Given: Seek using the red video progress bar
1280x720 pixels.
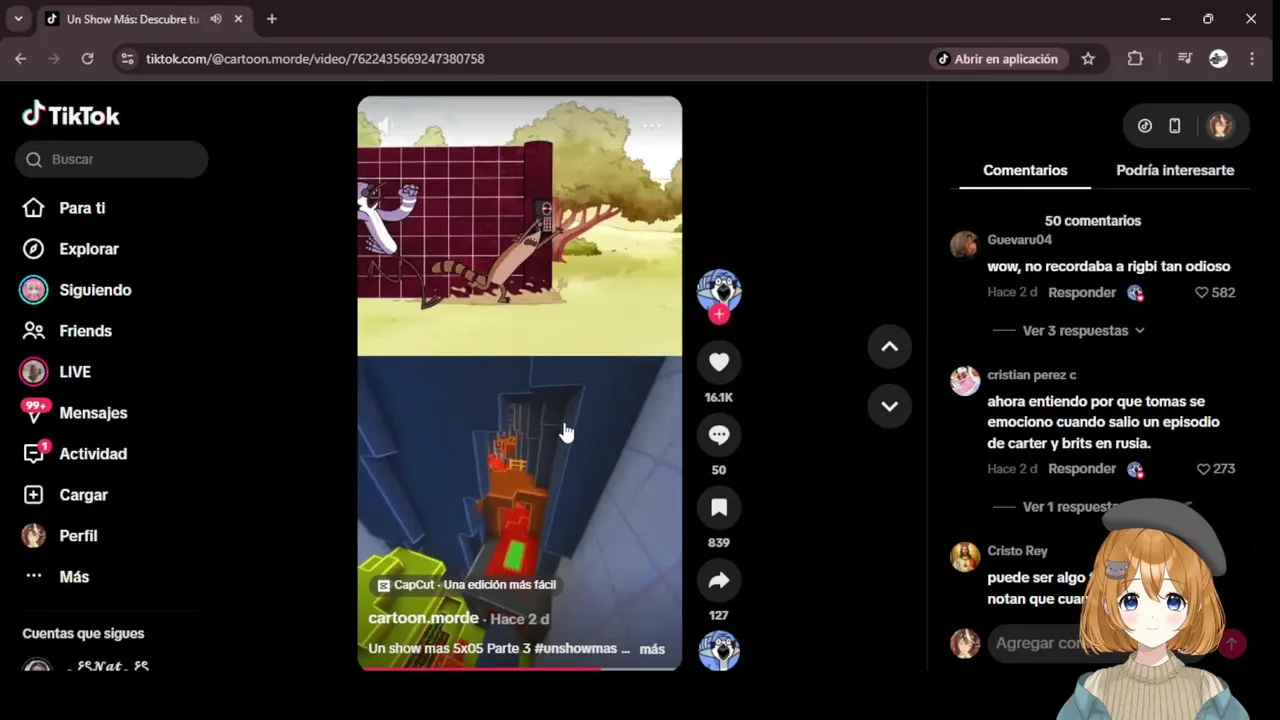Looking at the screenshot, I should 520,668.
